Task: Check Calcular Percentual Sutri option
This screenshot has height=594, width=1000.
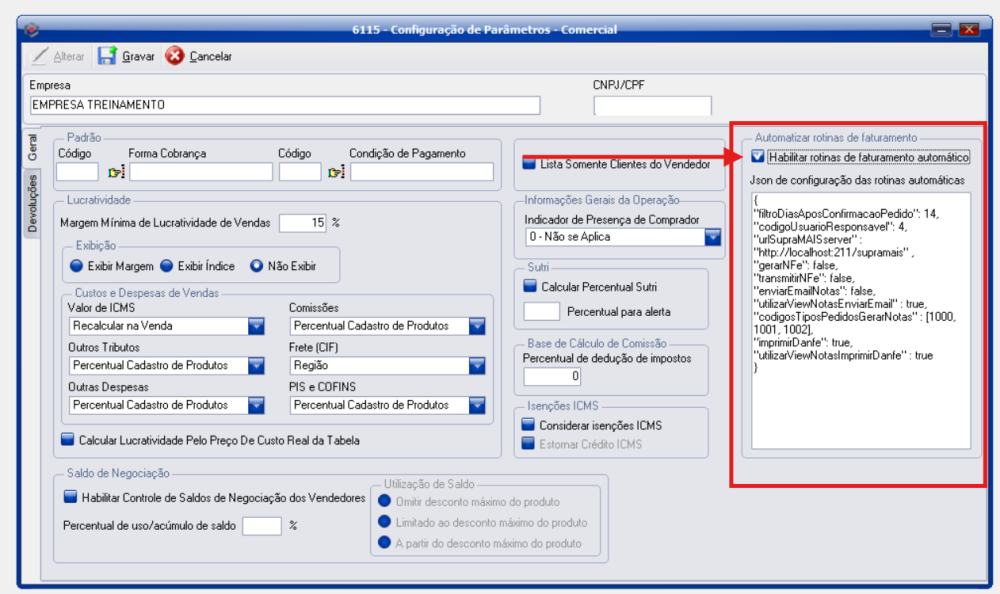Action: [530, 285]
